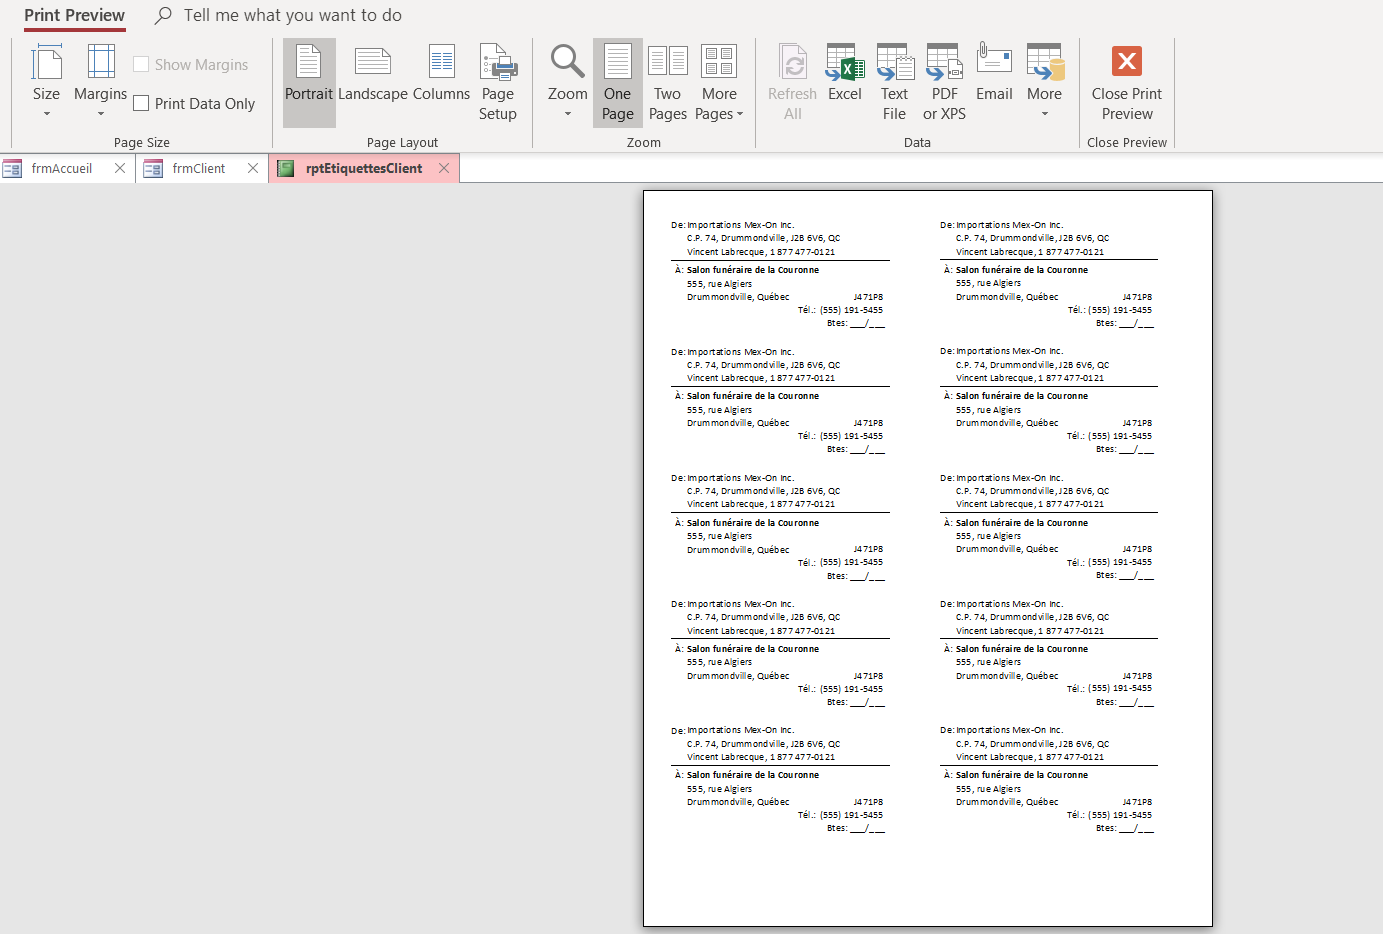This screenshot has width=1383, height=934.
Task: Click the Tell me search box
Action: (x=292, y=16)
